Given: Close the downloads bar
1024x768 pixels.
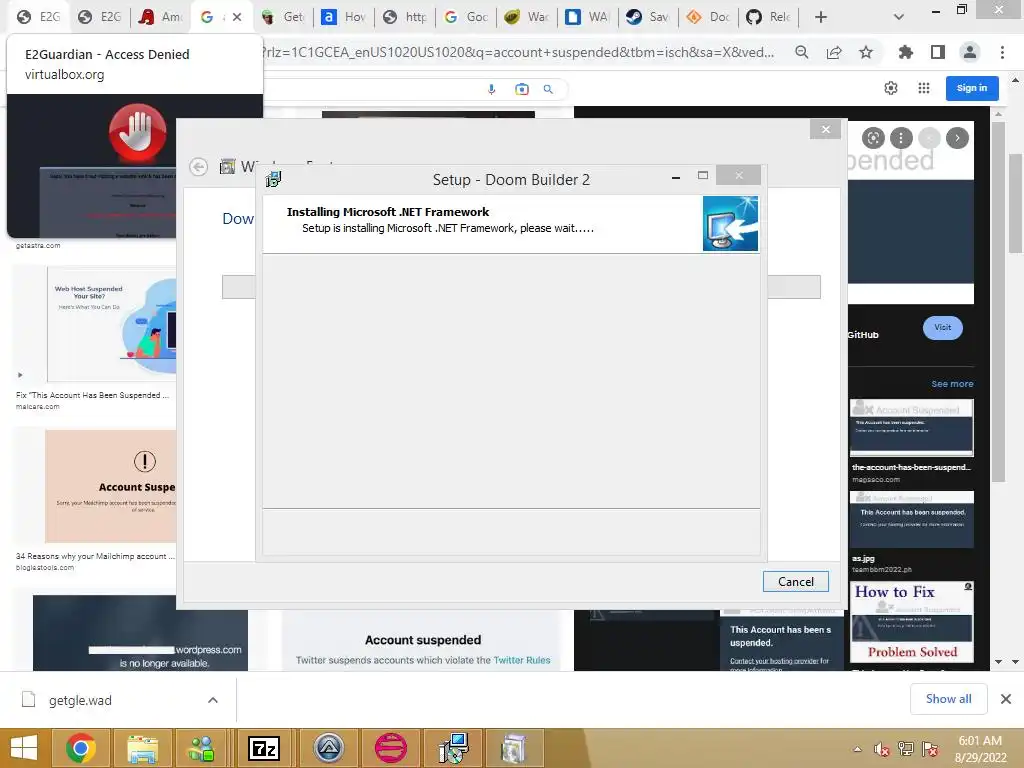Looking at the screenshot, I should click(1006, 699).
